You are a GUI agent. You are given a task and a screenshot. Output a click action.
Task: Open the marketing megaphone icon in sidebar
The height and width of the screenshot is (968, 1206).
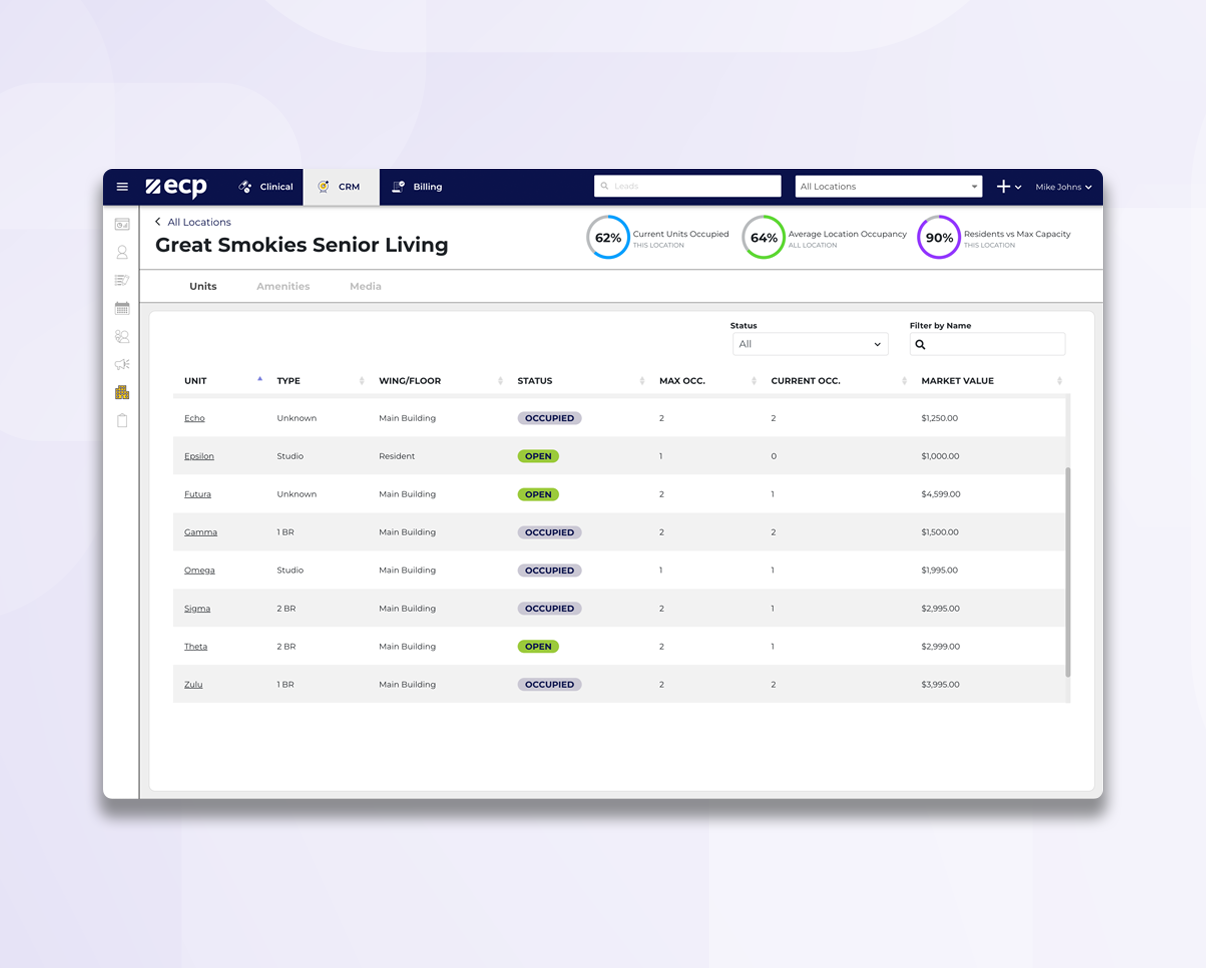tap(122, 364)
